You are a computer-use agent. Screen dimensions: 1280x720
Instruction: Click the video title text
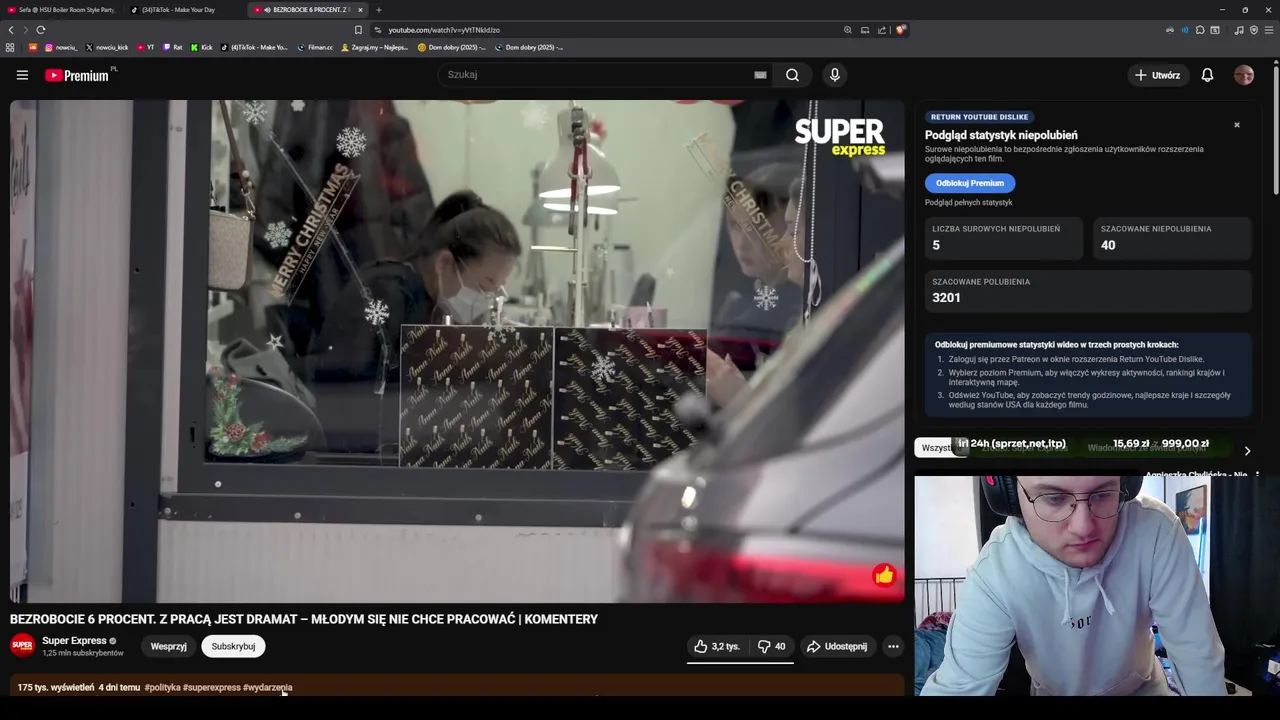304,619
